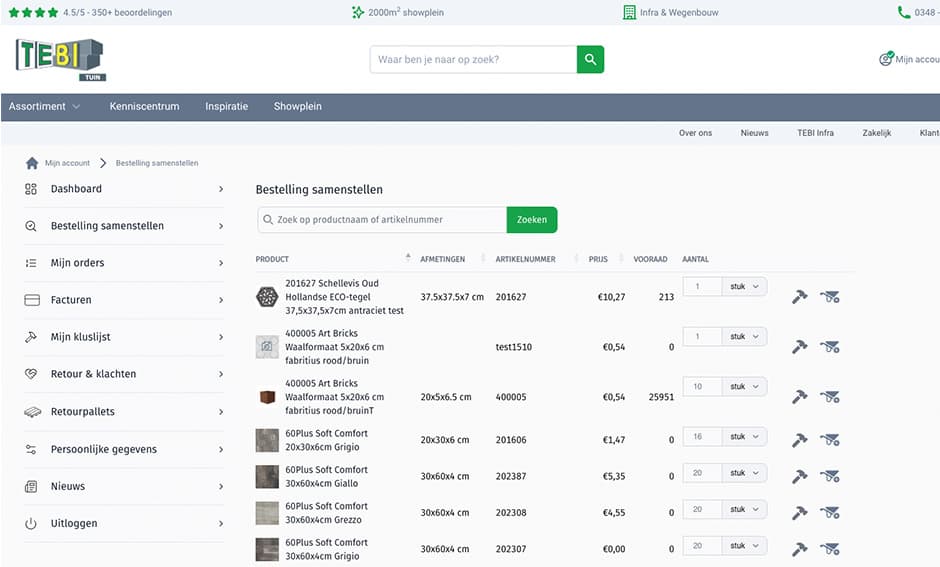Click the quantity field for article 202387
Screen dimensions: 940x567
(702, 472)
